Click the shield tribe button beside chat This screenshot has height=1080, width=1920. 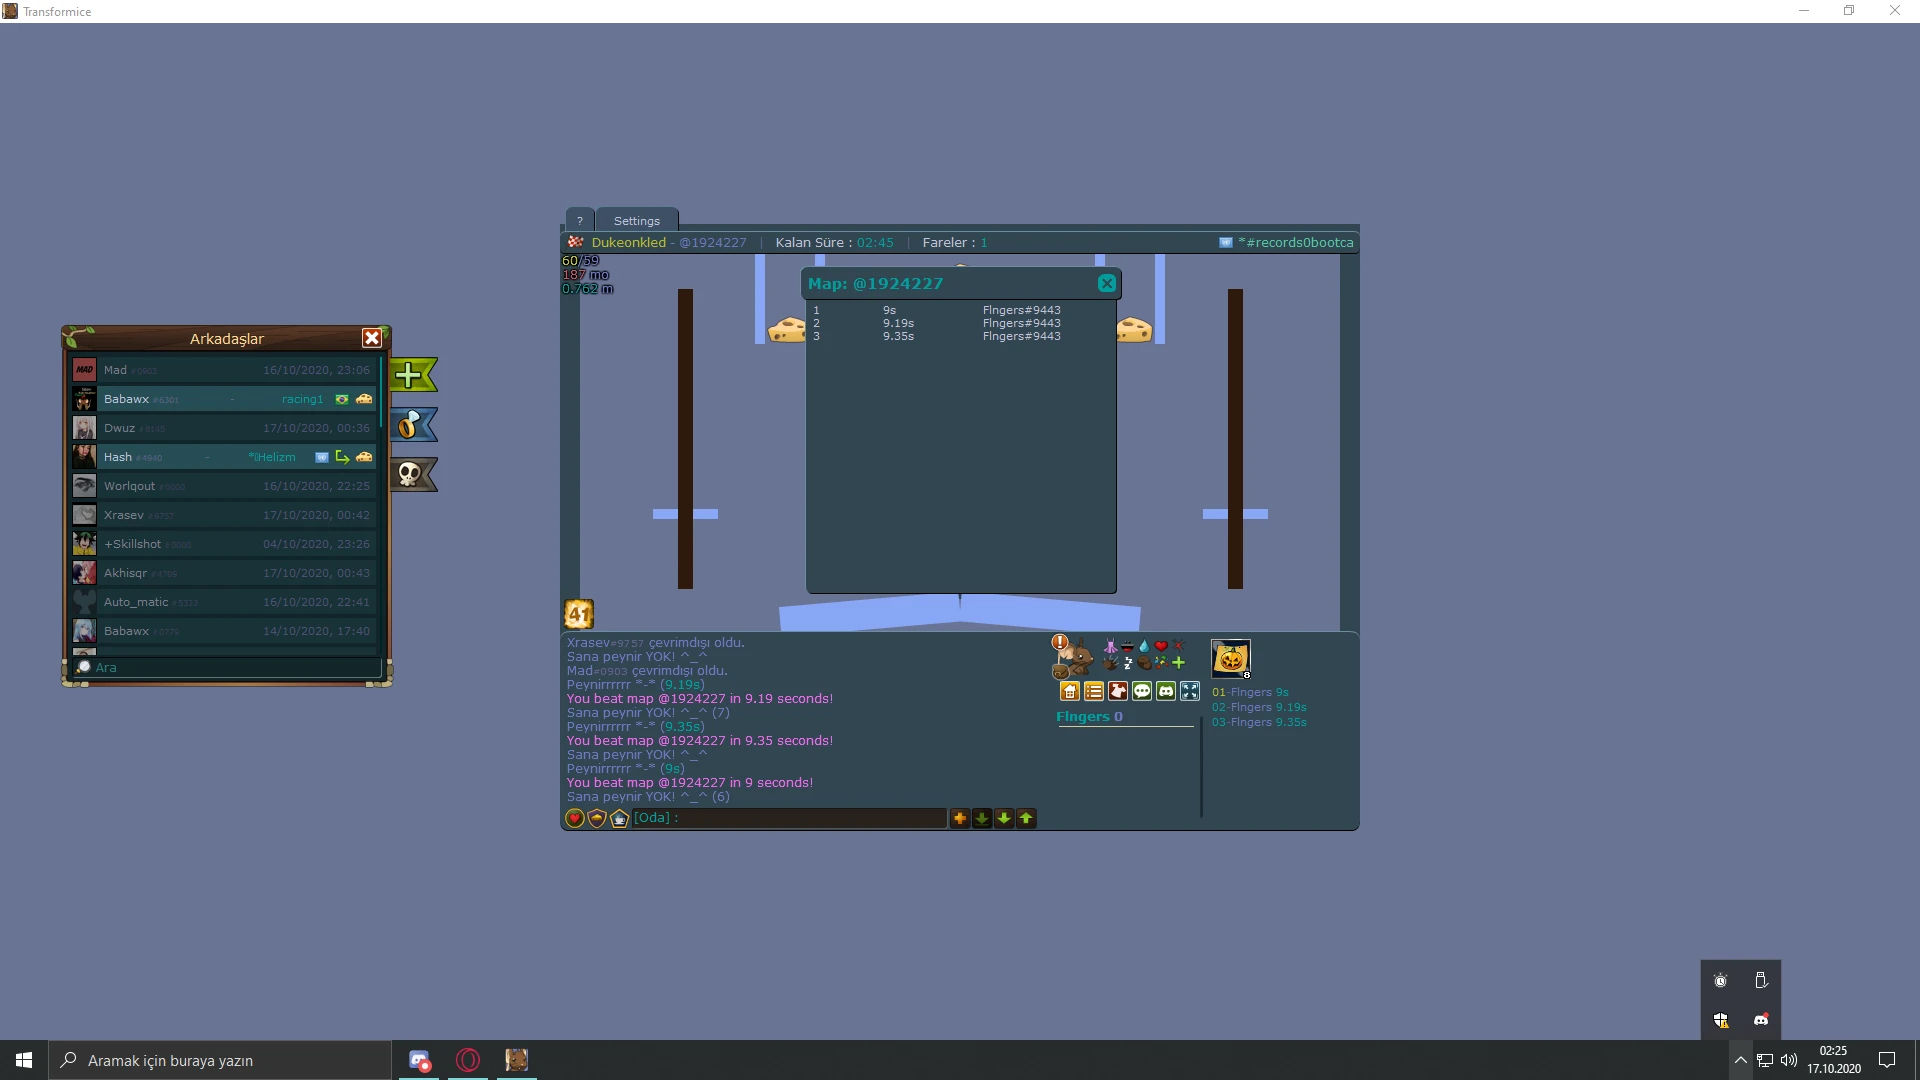(x=597, y=819)
